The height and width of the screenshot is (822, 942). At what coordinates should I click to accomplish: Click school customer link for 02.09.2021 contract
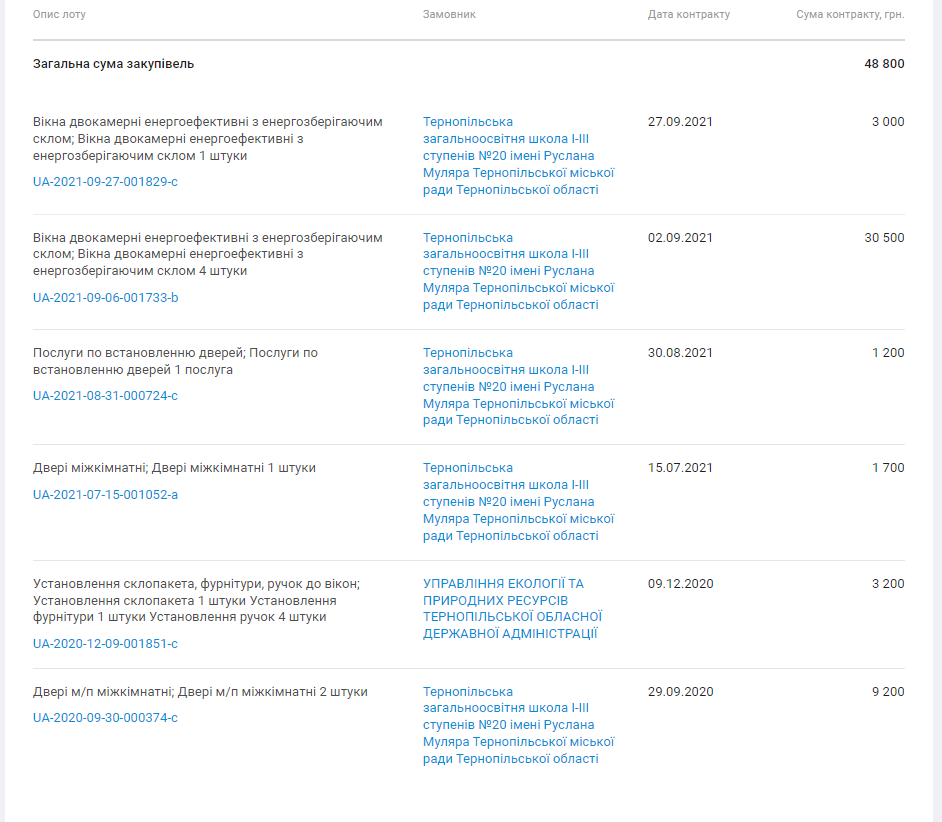tap(518, 271)
